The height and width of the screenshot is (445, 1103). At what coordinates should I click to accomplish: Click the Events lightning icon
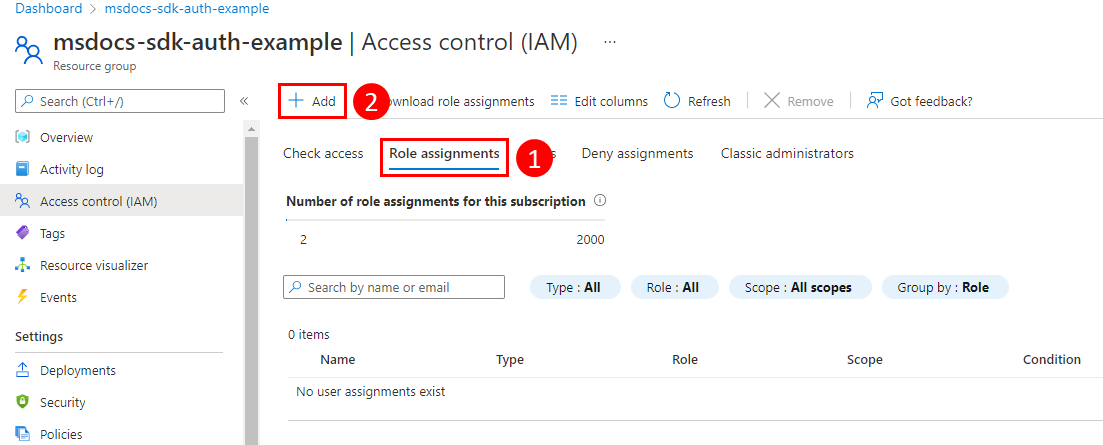(x=23, y=297)
